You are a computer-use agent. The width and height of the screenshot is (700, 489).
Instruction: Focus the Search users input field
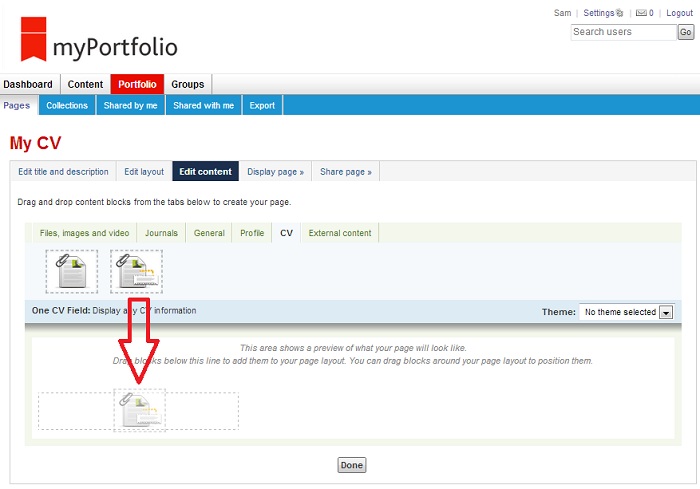point(622,32)
